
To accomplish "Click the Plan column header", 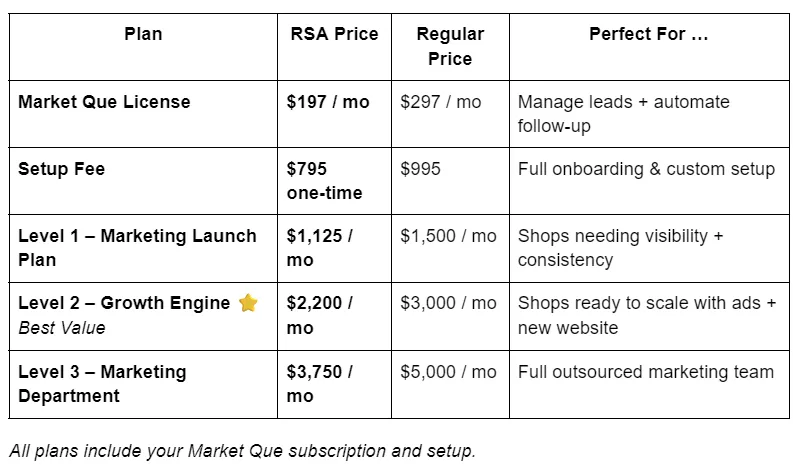I will (x=143, y=34).
